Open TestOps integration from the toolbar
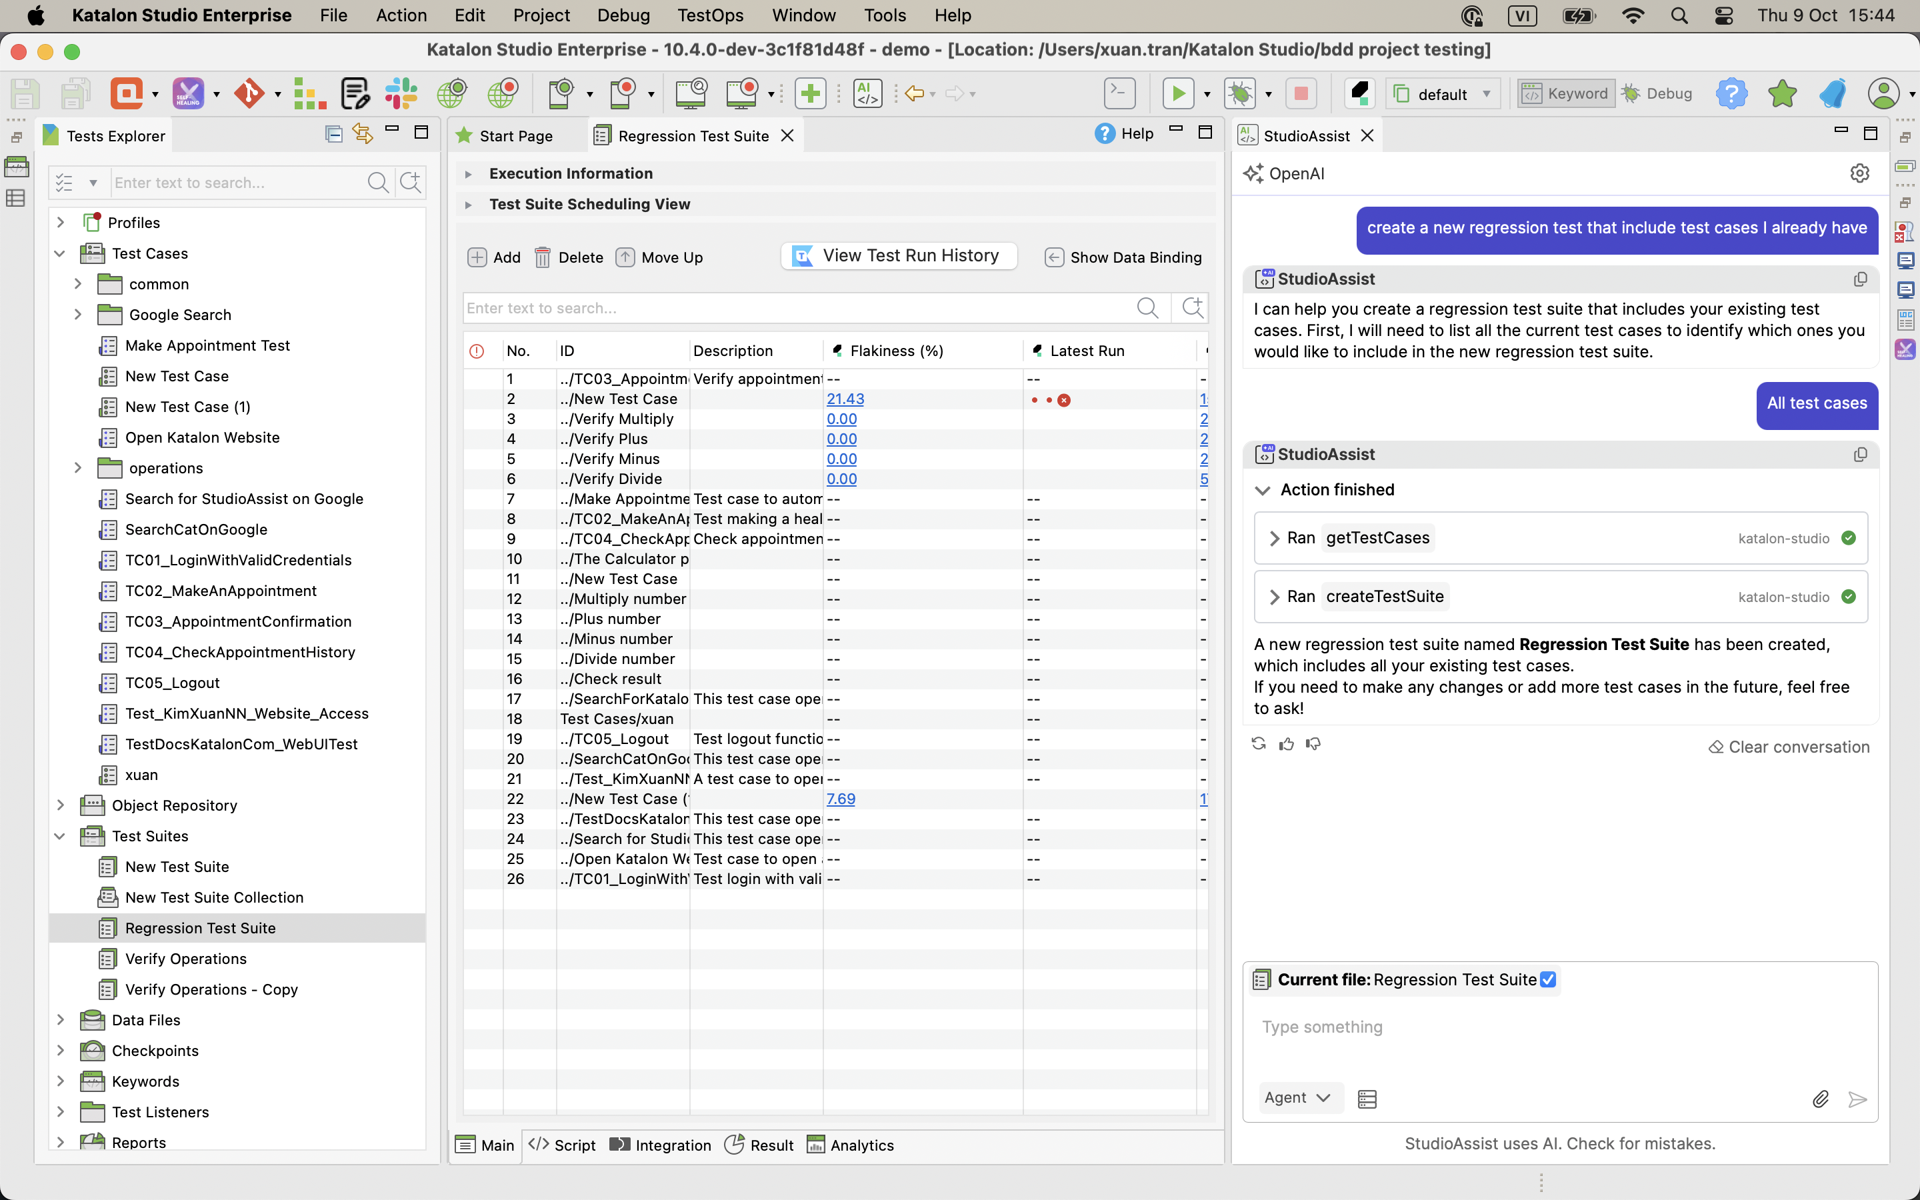The height and width of the screenshot is (1200, 1920). [x=128, y=93]
